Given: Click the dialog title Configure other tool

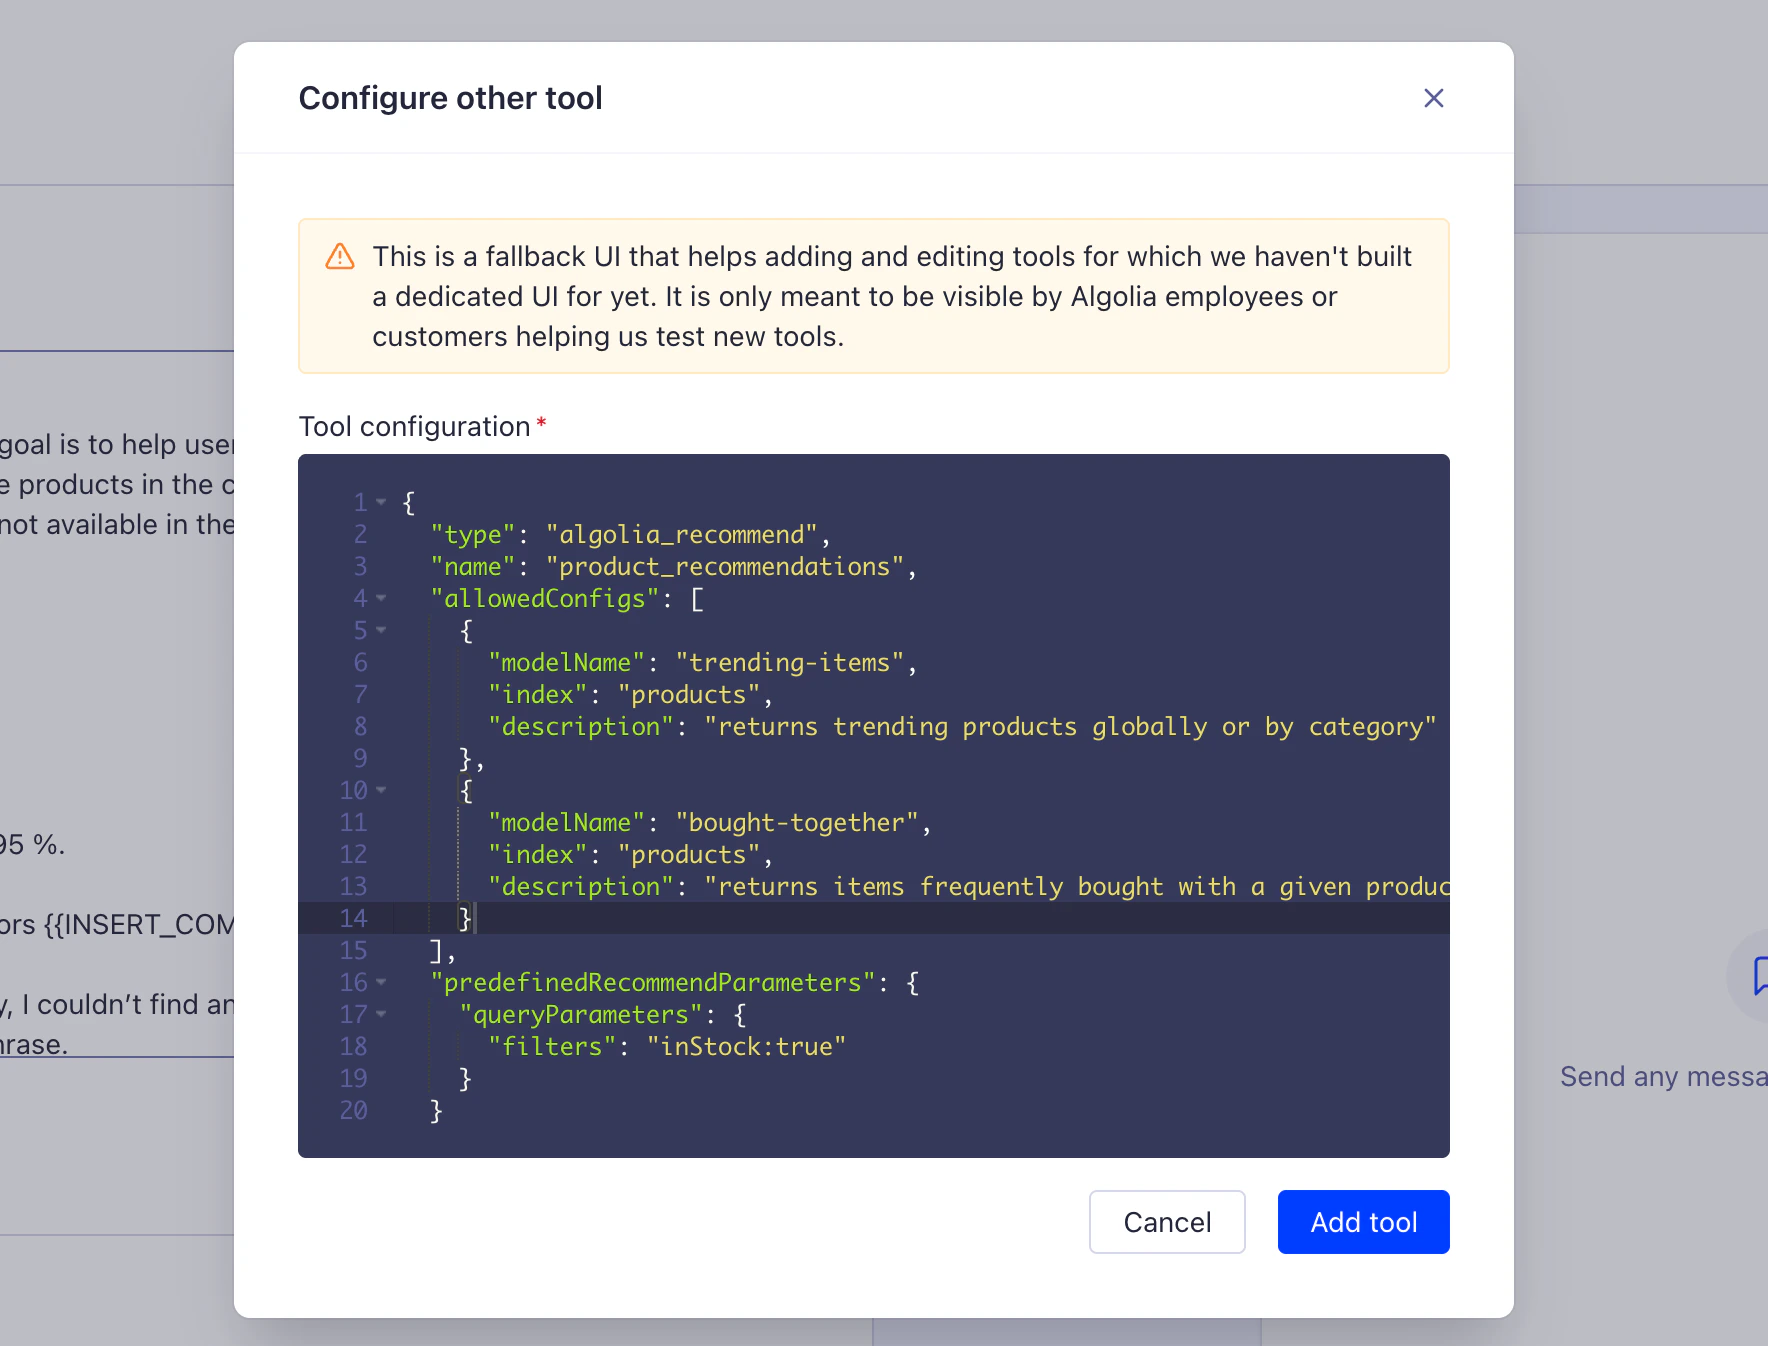Looking at the screenshot, I should coord(450,97).
